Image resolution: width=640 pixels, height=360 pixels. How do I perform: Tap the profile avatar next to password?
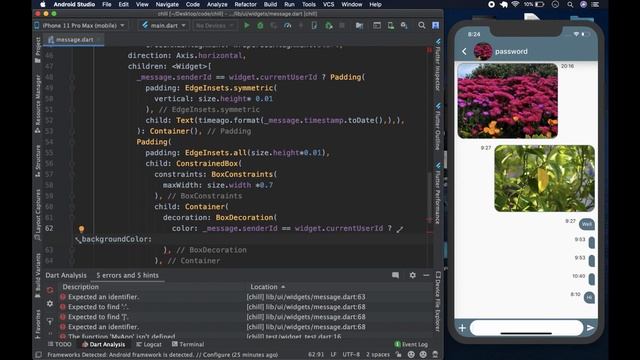tap(482, 51)
